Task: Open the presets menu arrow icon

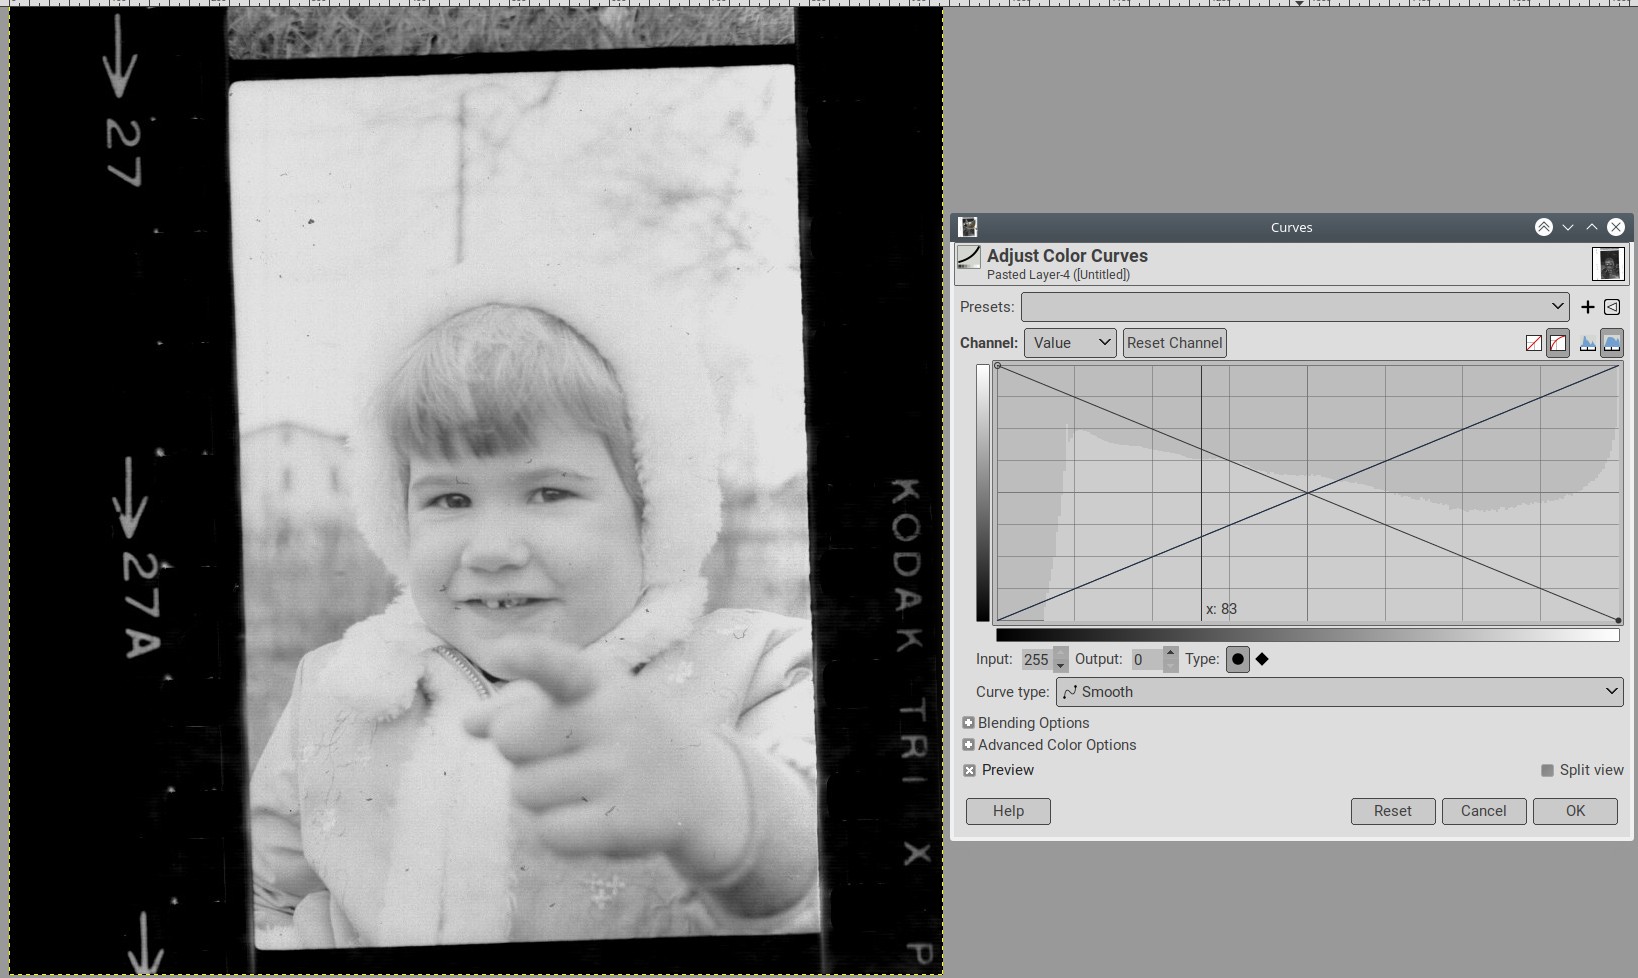Action: pyautogui.click(x=1612, y=307)
